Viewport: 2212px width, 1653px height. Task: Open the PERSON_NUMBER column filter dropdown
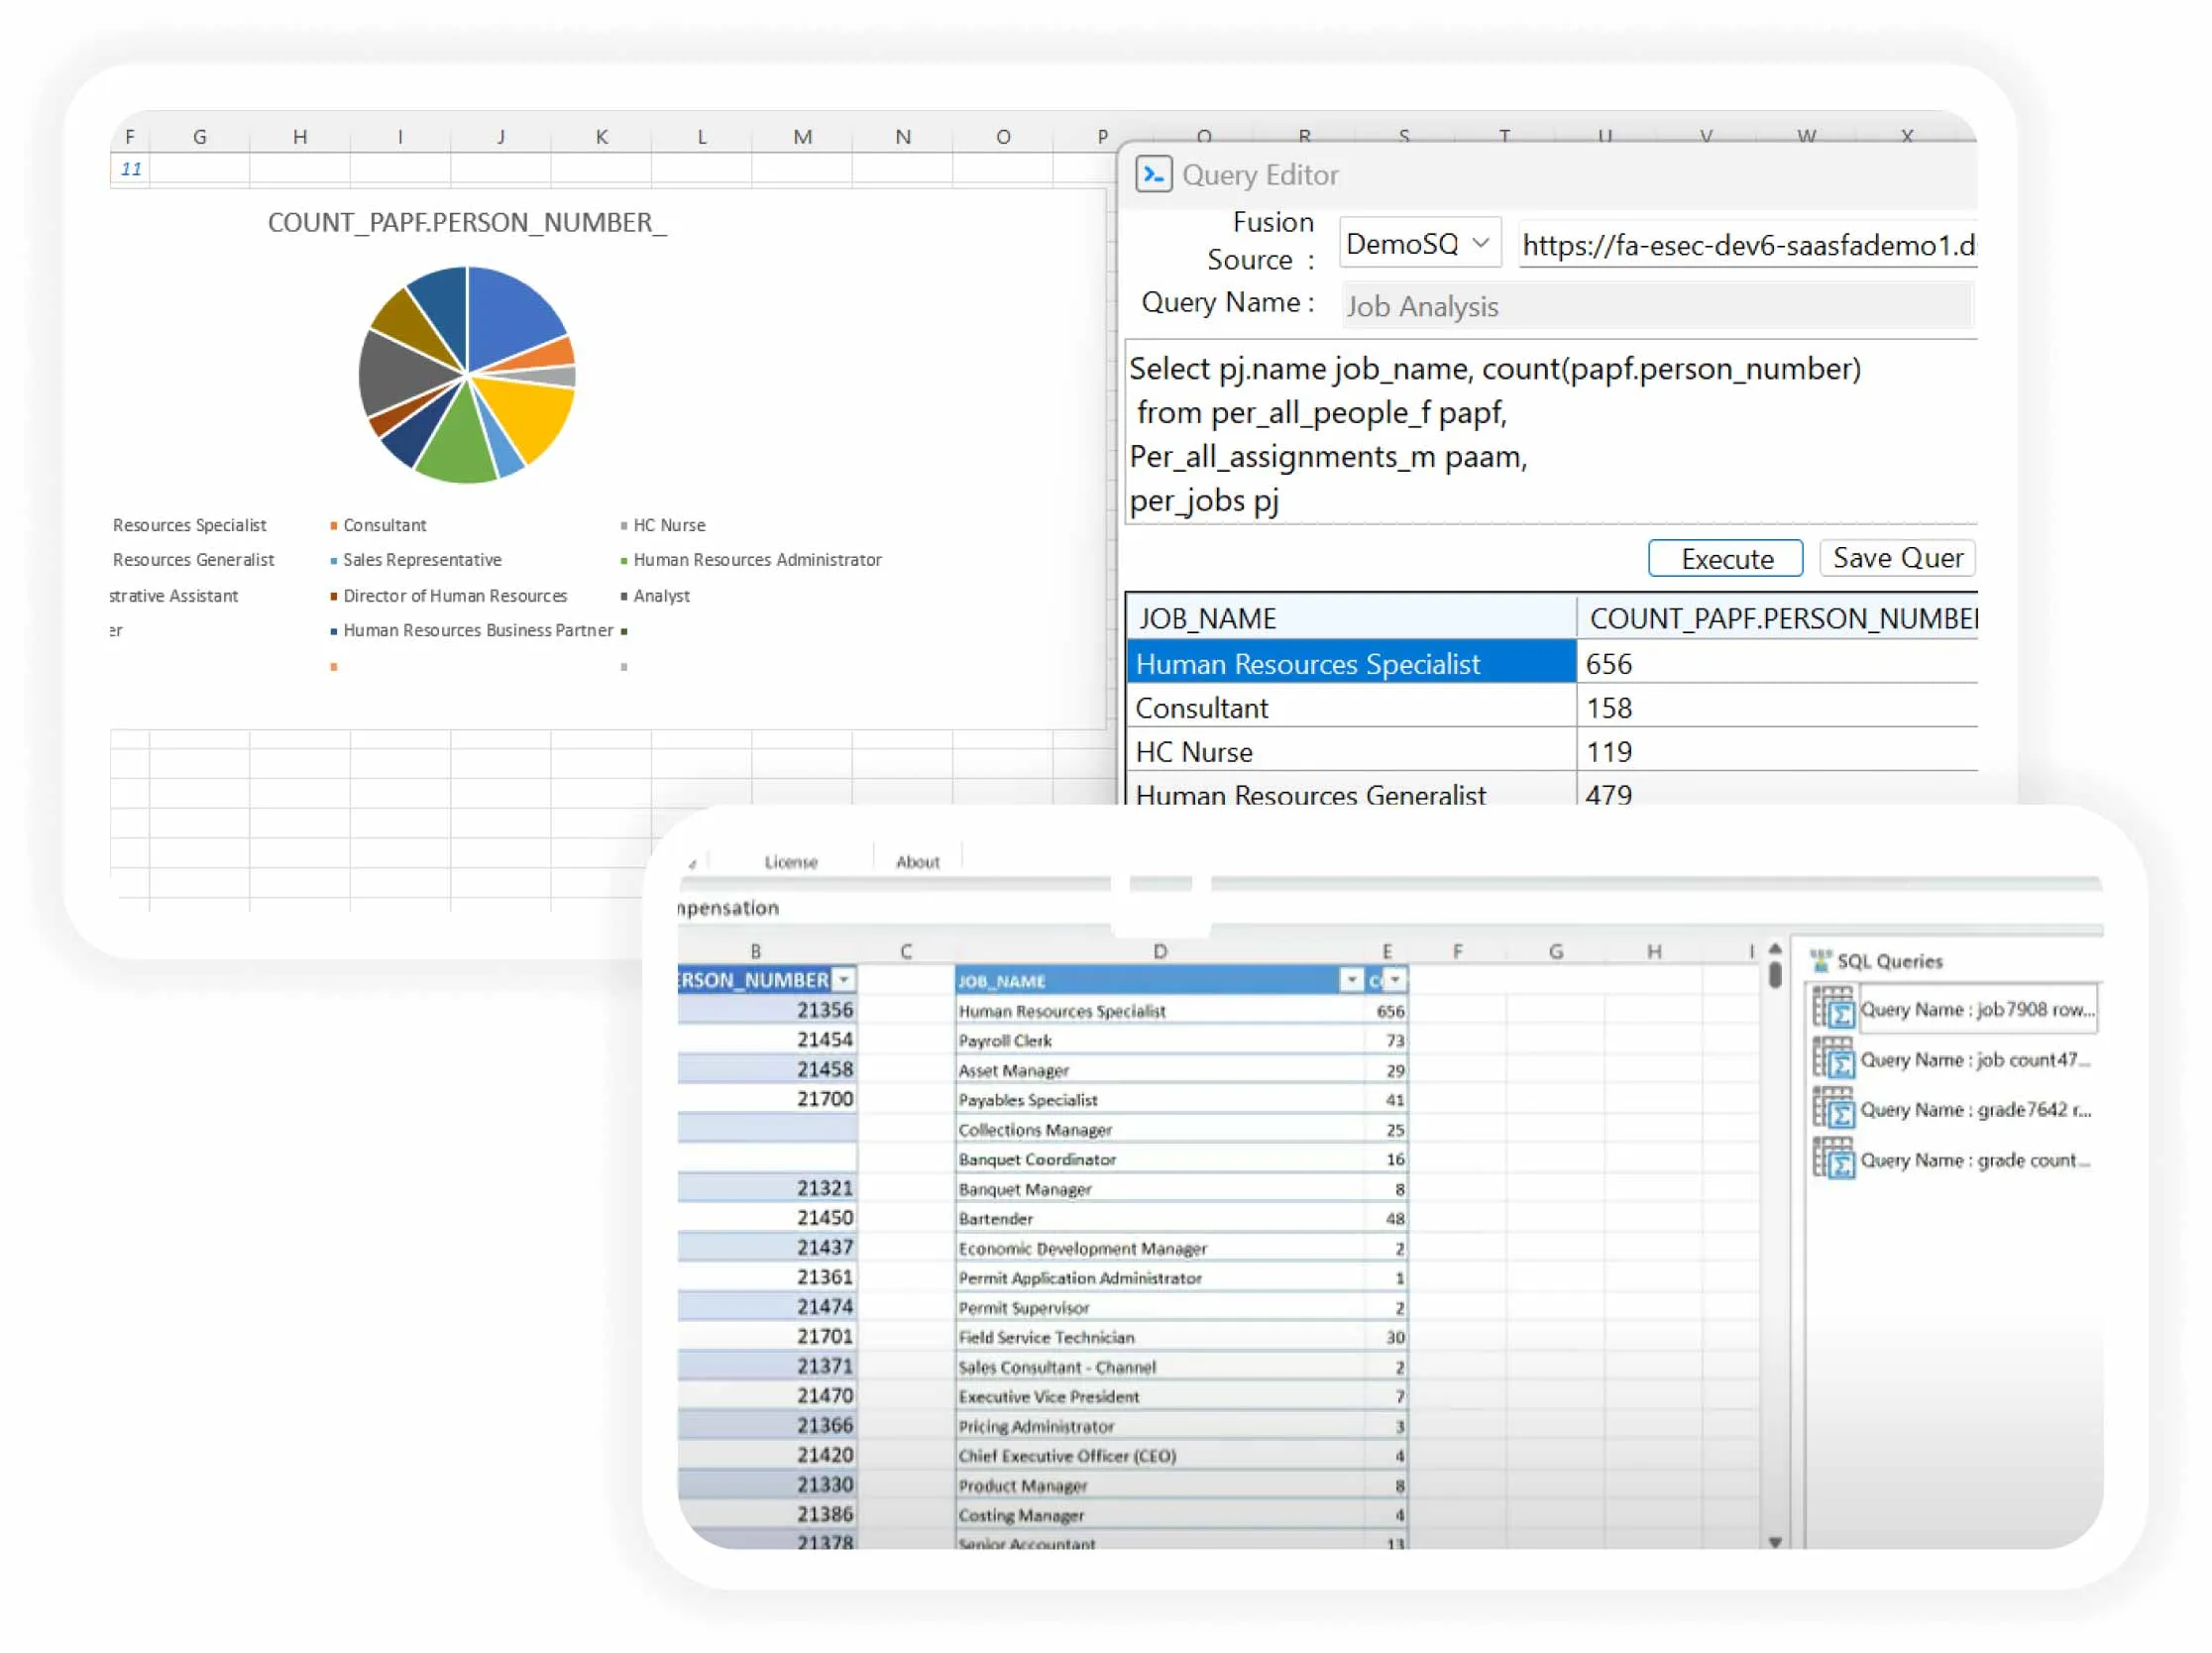coord(844,980)
